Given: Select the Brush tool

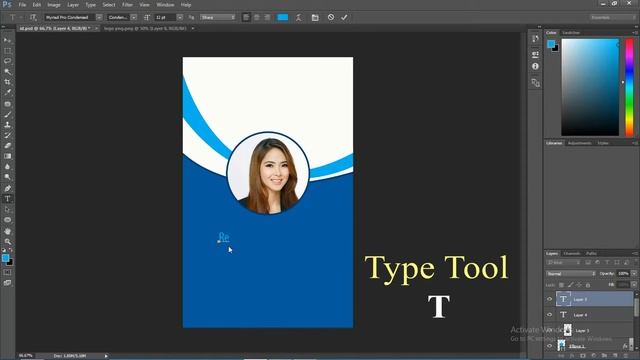Looking at the screenshot, I should tap(7, 114).
